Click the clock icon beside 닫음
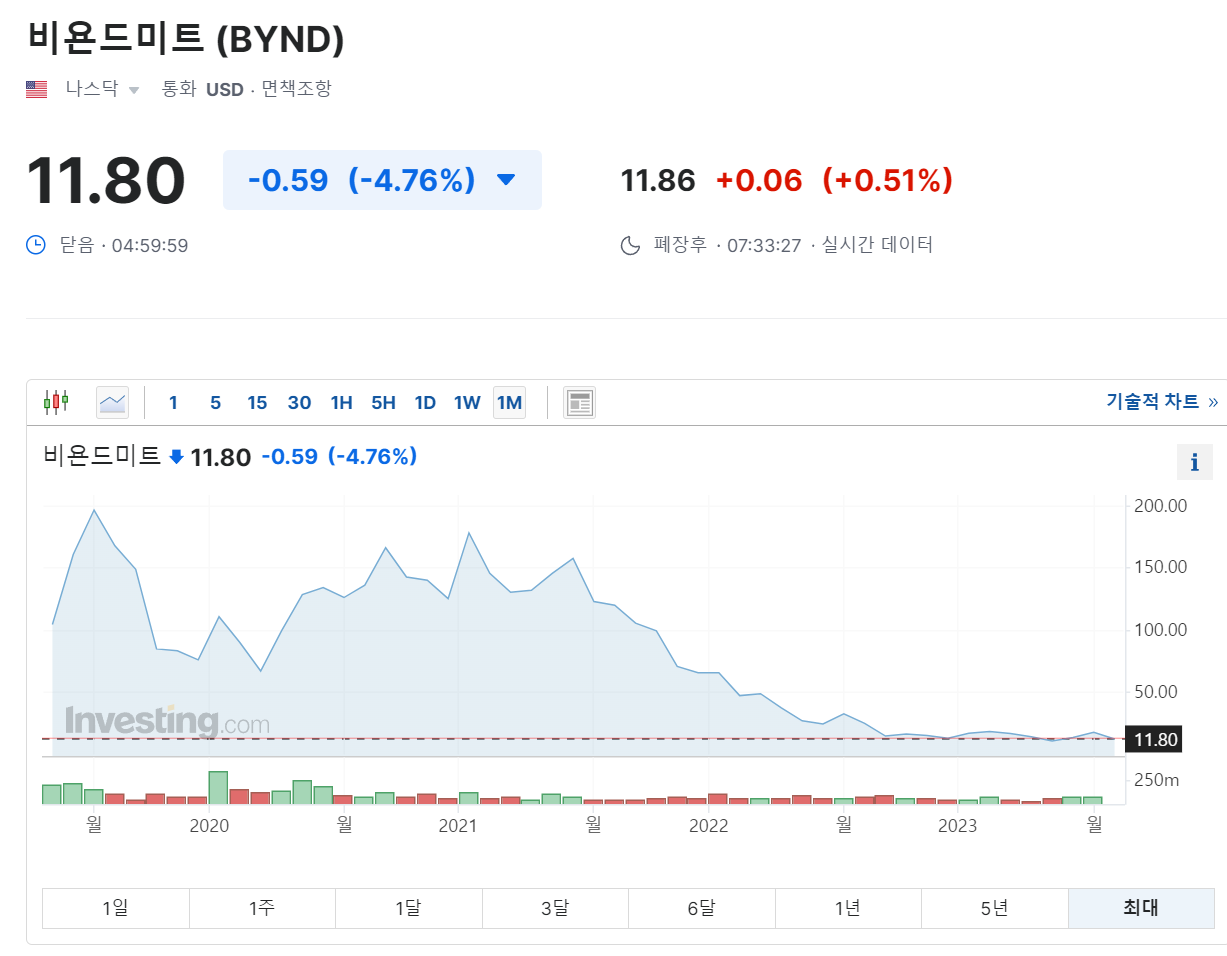Screen dimensions: 1227x956 36,245
